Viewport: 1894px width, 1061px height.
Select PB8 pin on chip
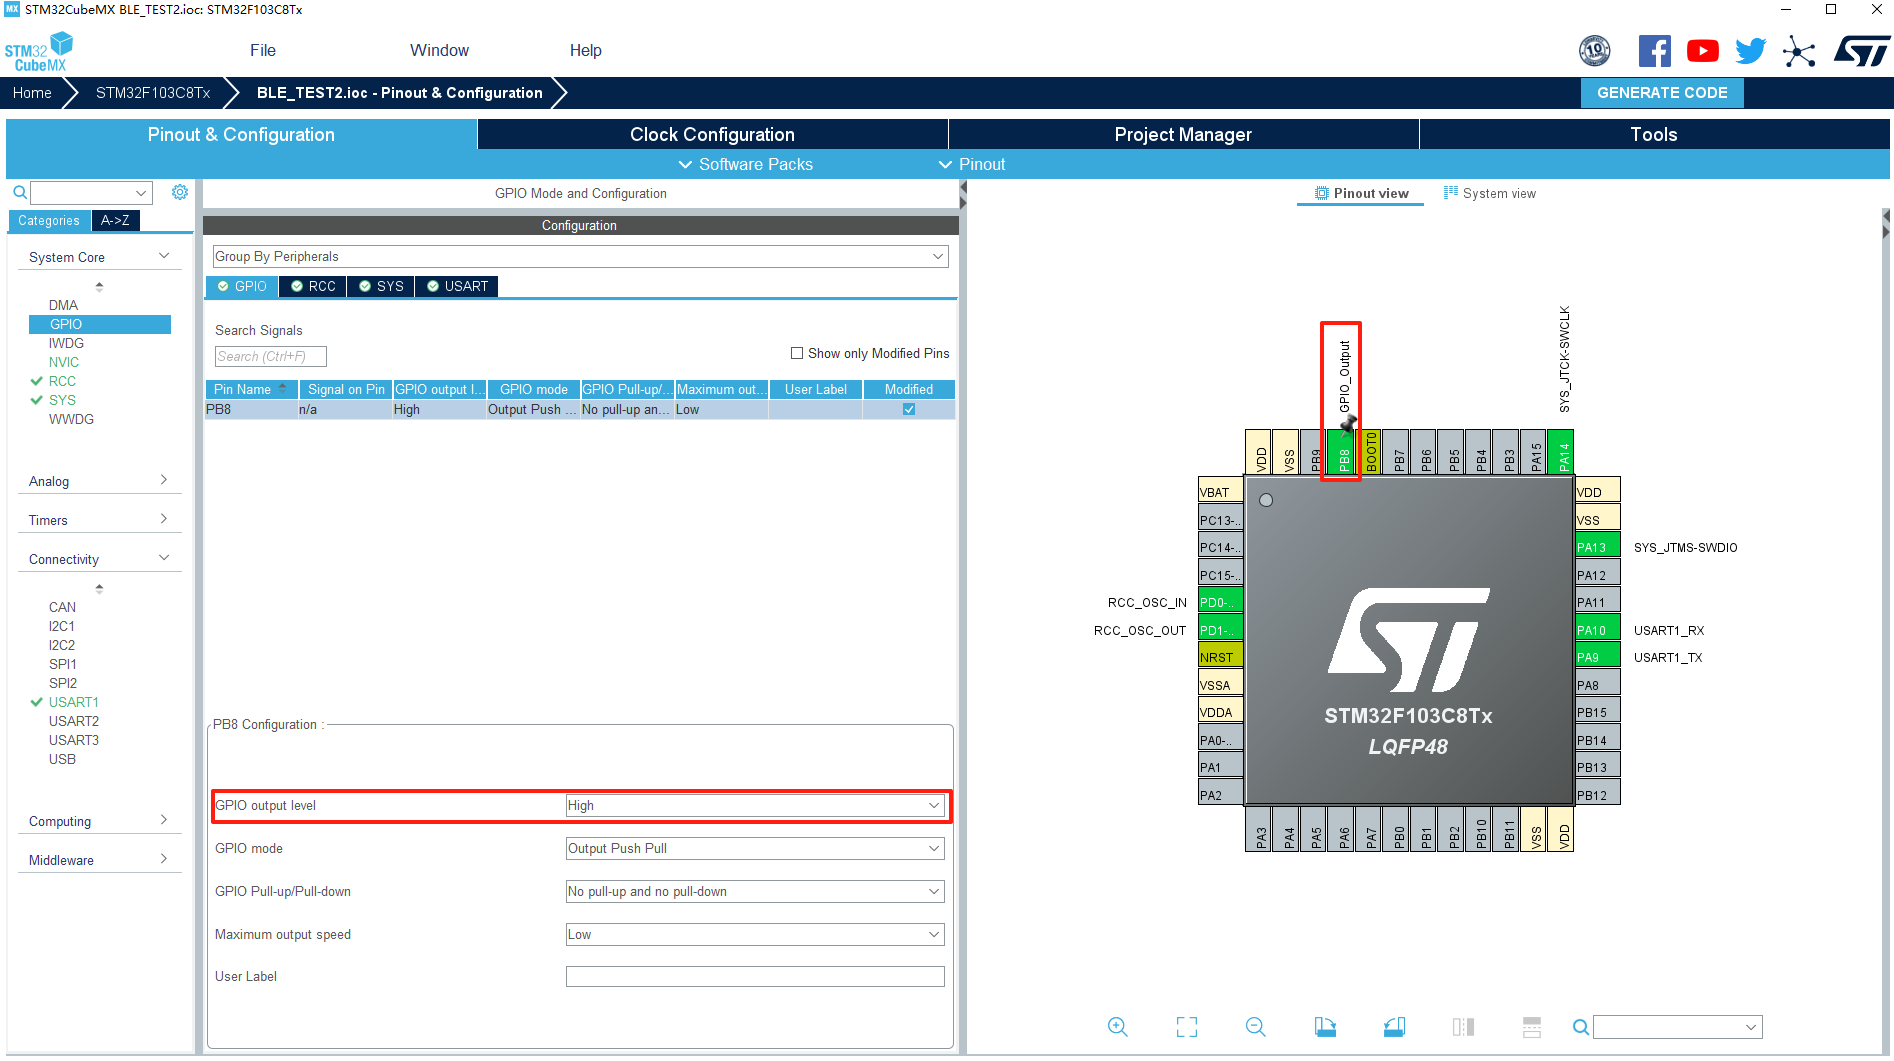click(1343, 452)
